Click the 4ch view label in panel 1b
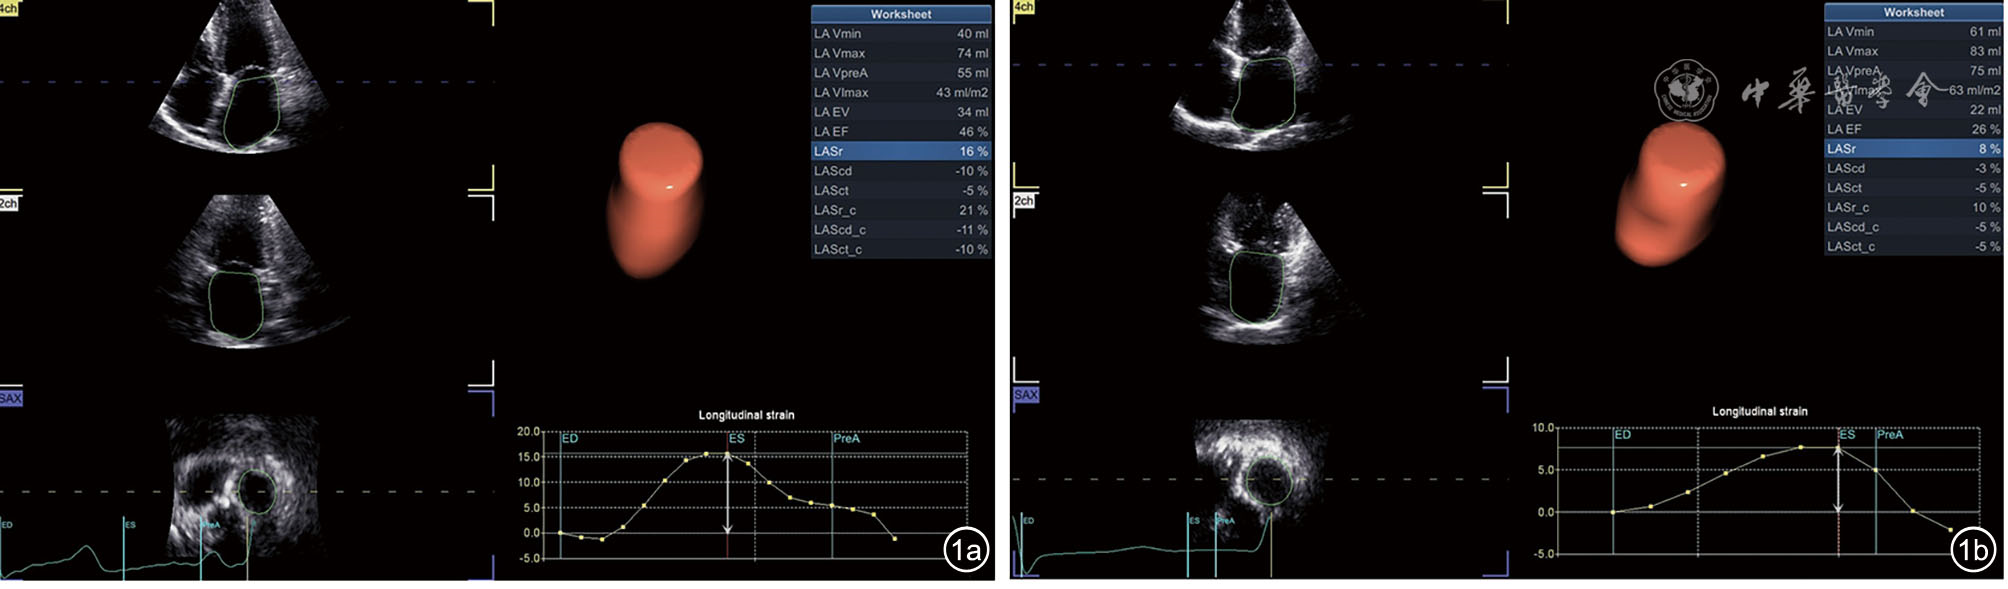This screenshot has height=589, width=2008. coord(1023,7)
